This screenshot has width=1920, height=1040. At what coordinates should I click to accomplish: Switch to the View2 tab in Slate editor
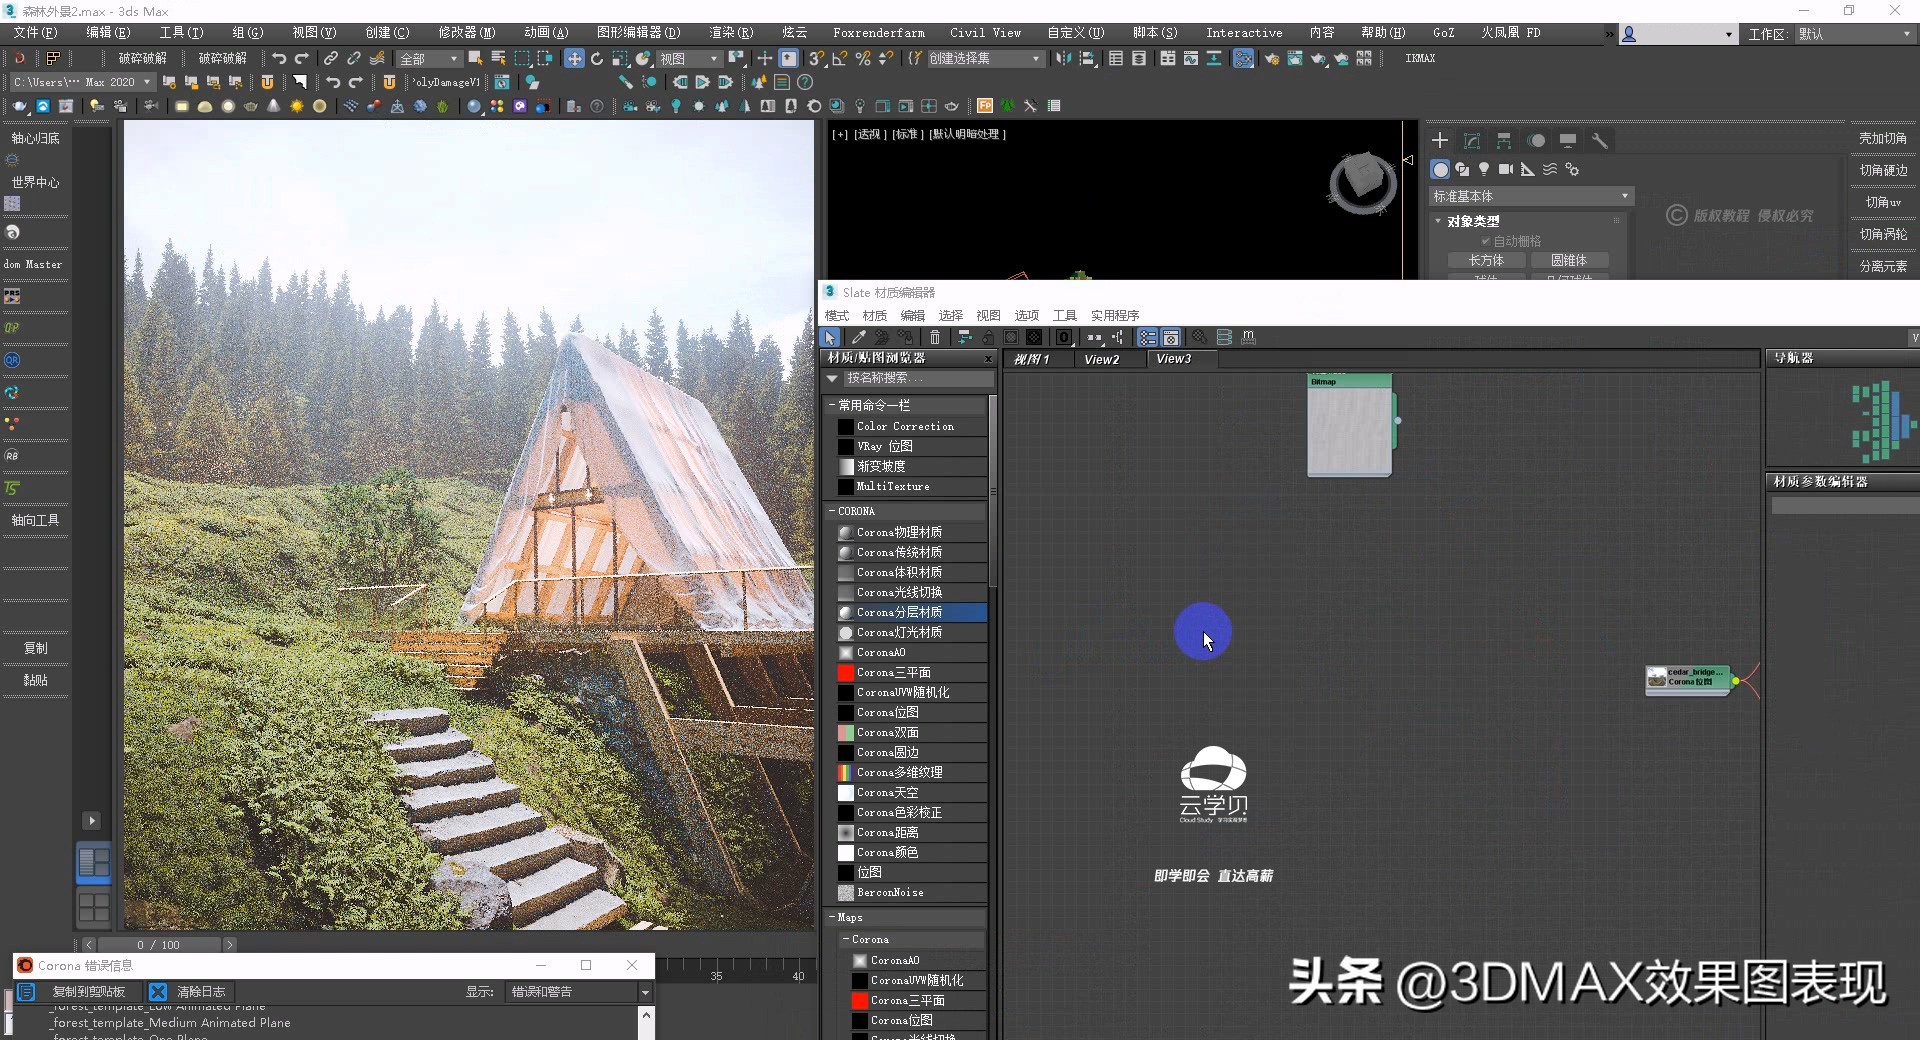(1103, 358)
